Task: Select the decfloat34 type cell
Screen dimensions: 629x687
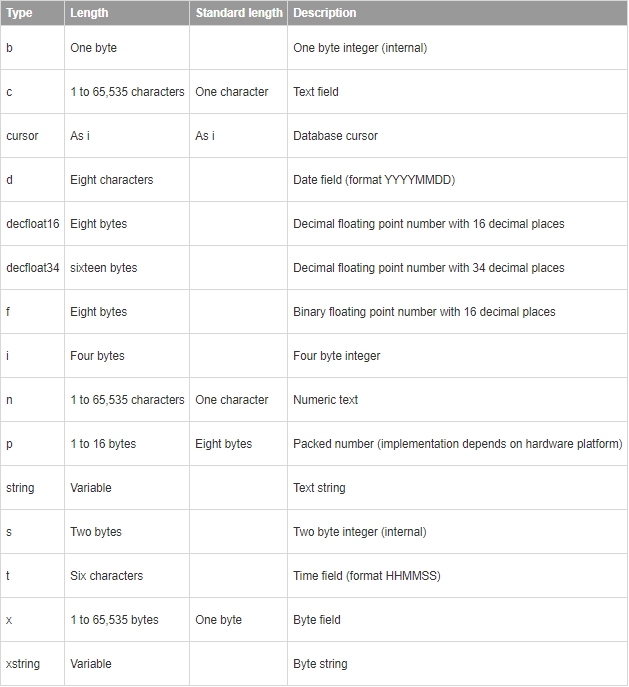Action: tap(33, 268)
